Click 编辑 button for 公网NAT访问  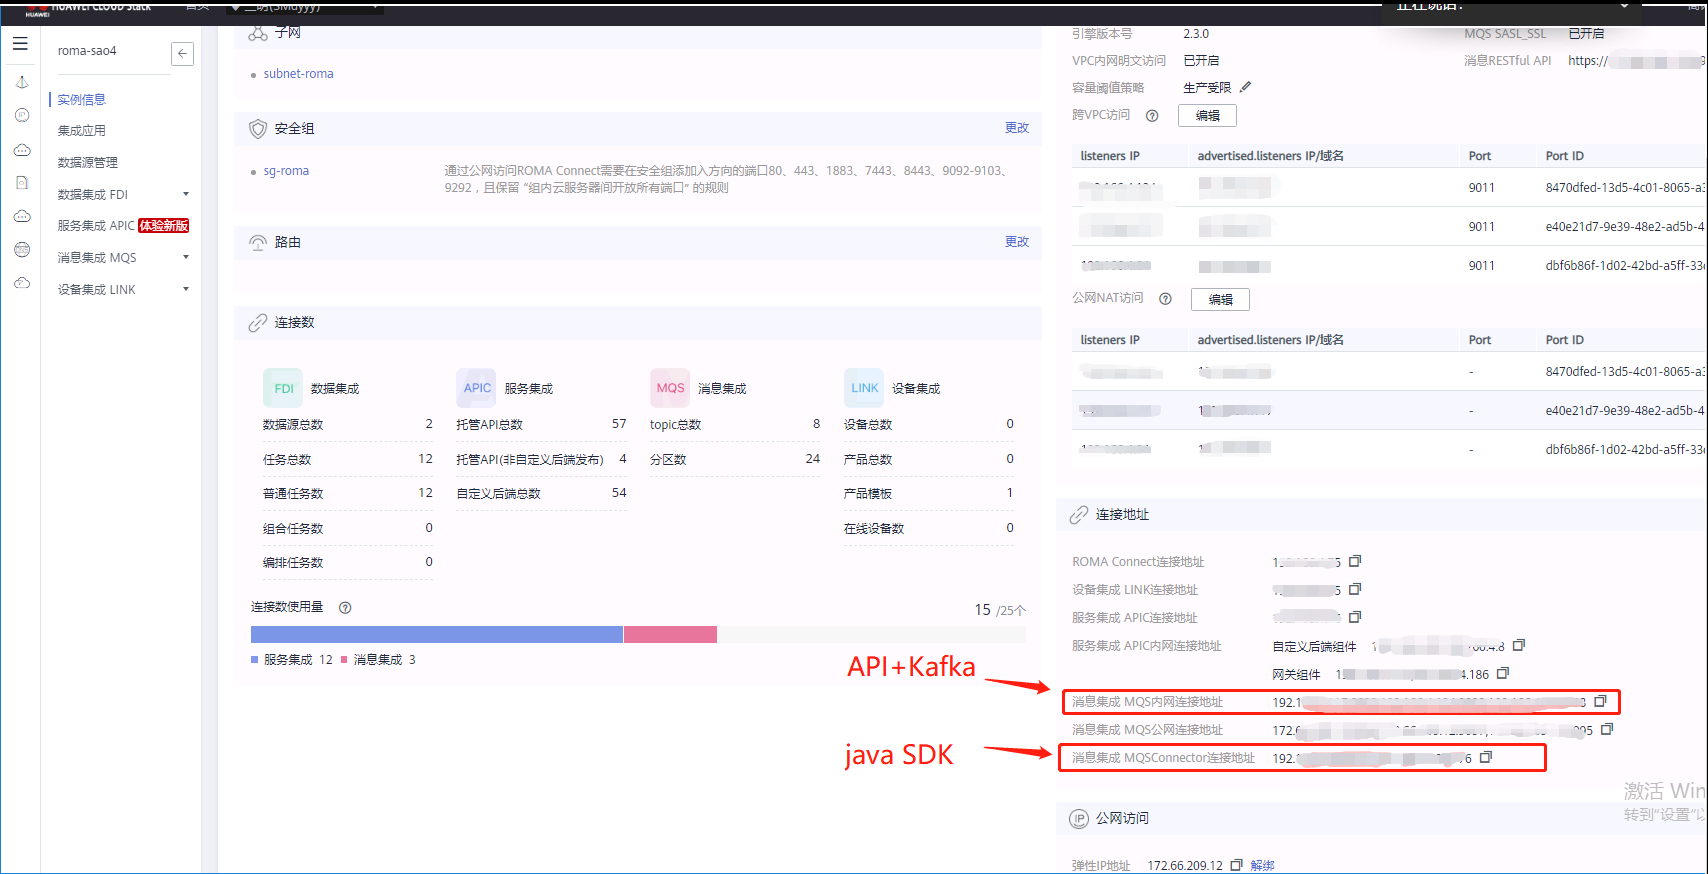pos(1220,299)
